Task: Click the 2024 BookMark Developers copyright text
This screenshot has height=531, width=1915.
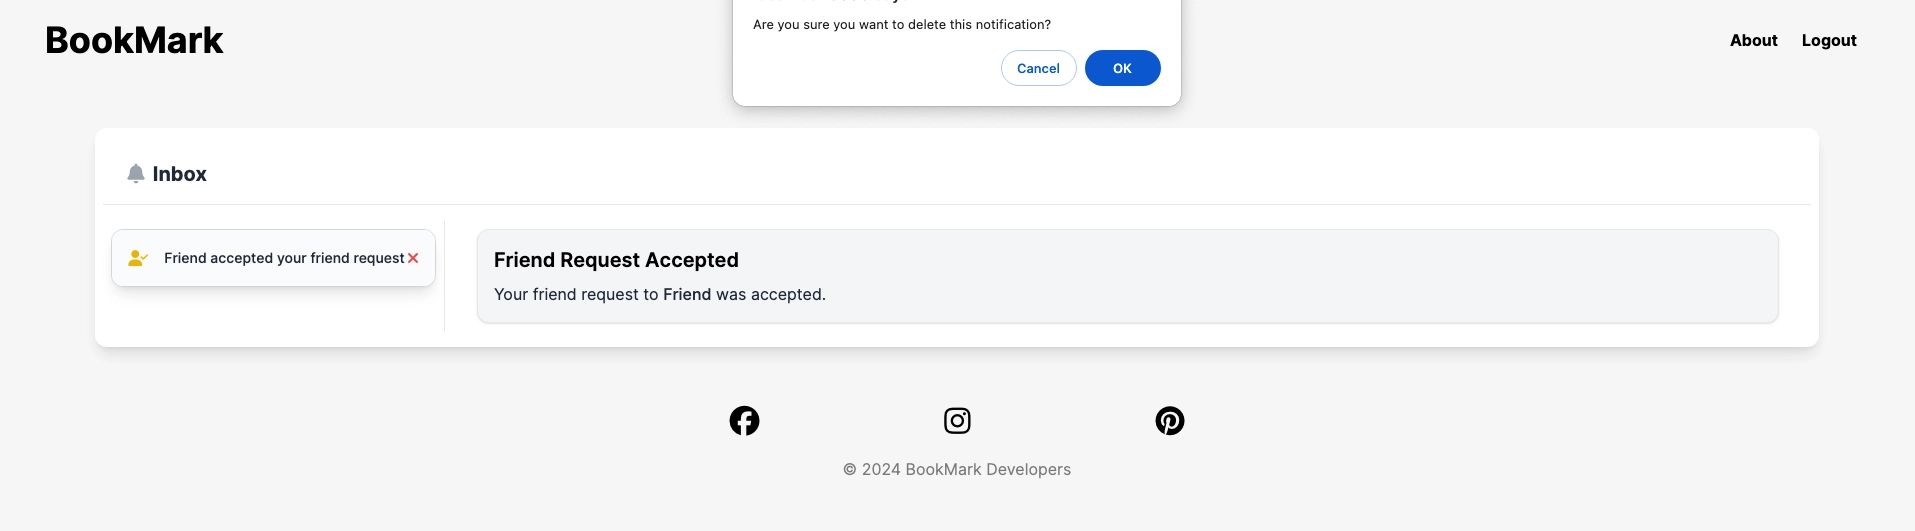Action: (966, 469)
